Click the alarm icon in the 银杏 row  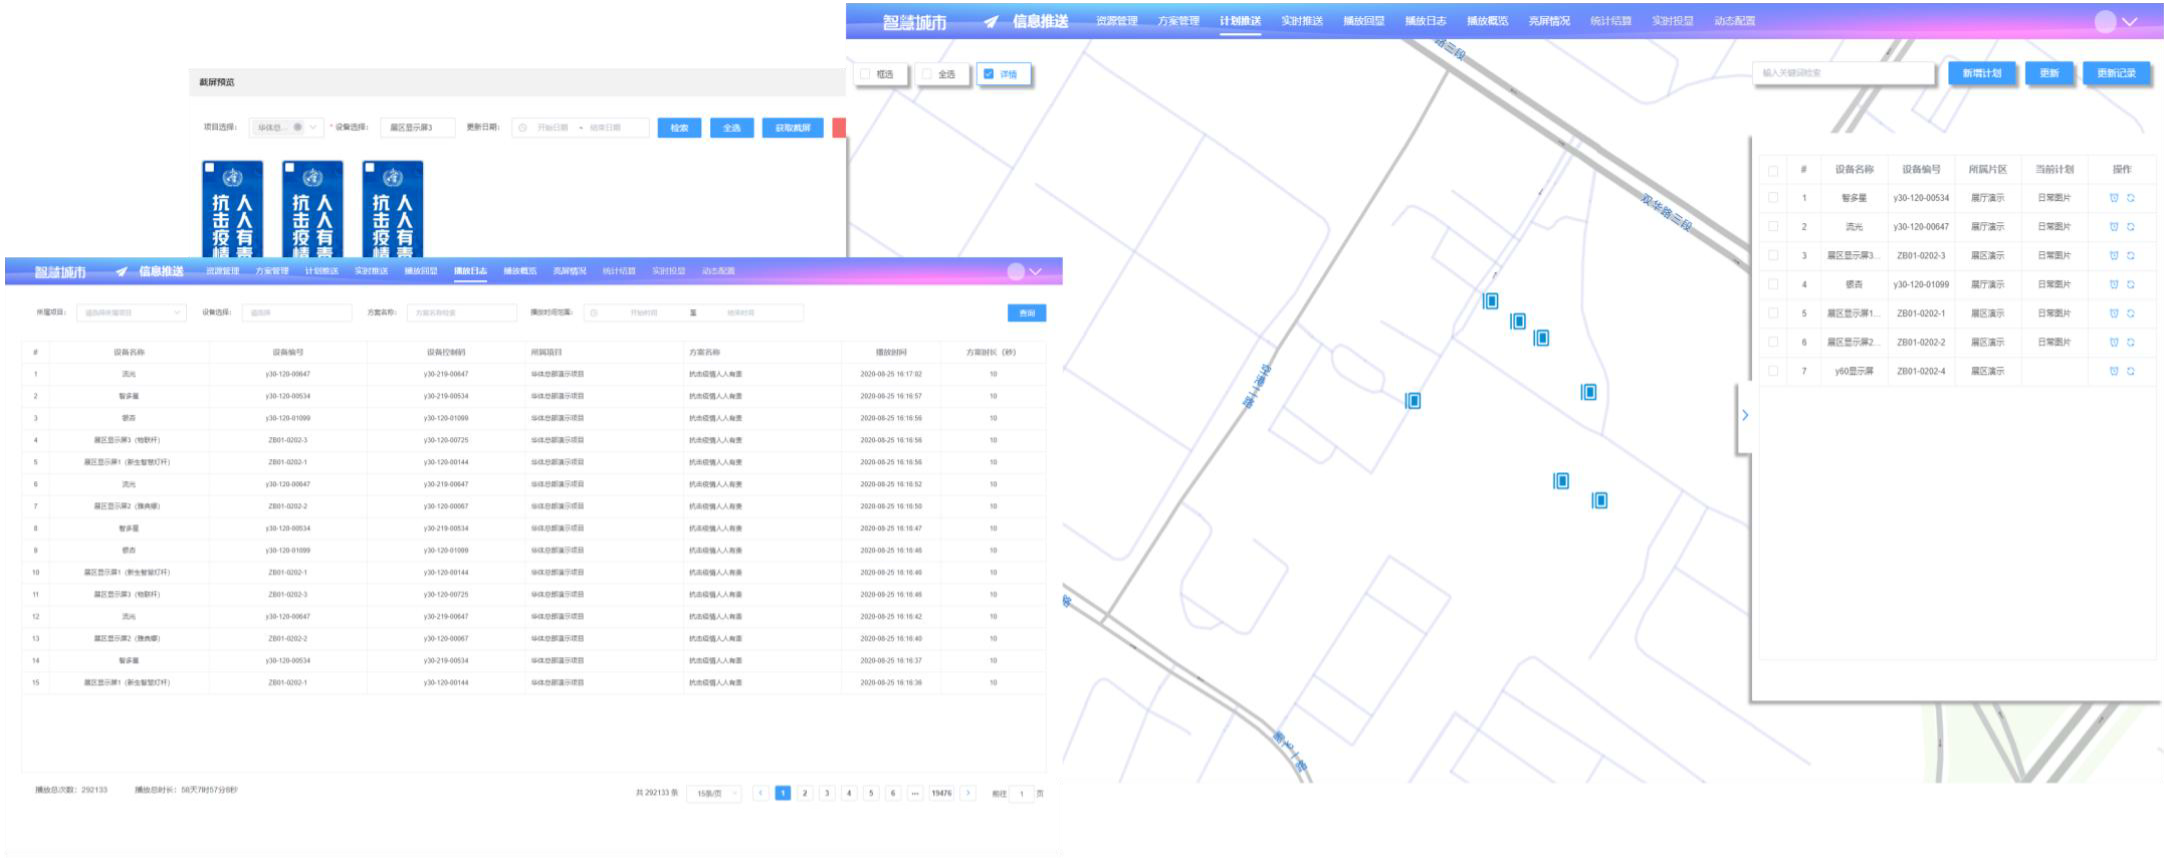[2113, 284]
